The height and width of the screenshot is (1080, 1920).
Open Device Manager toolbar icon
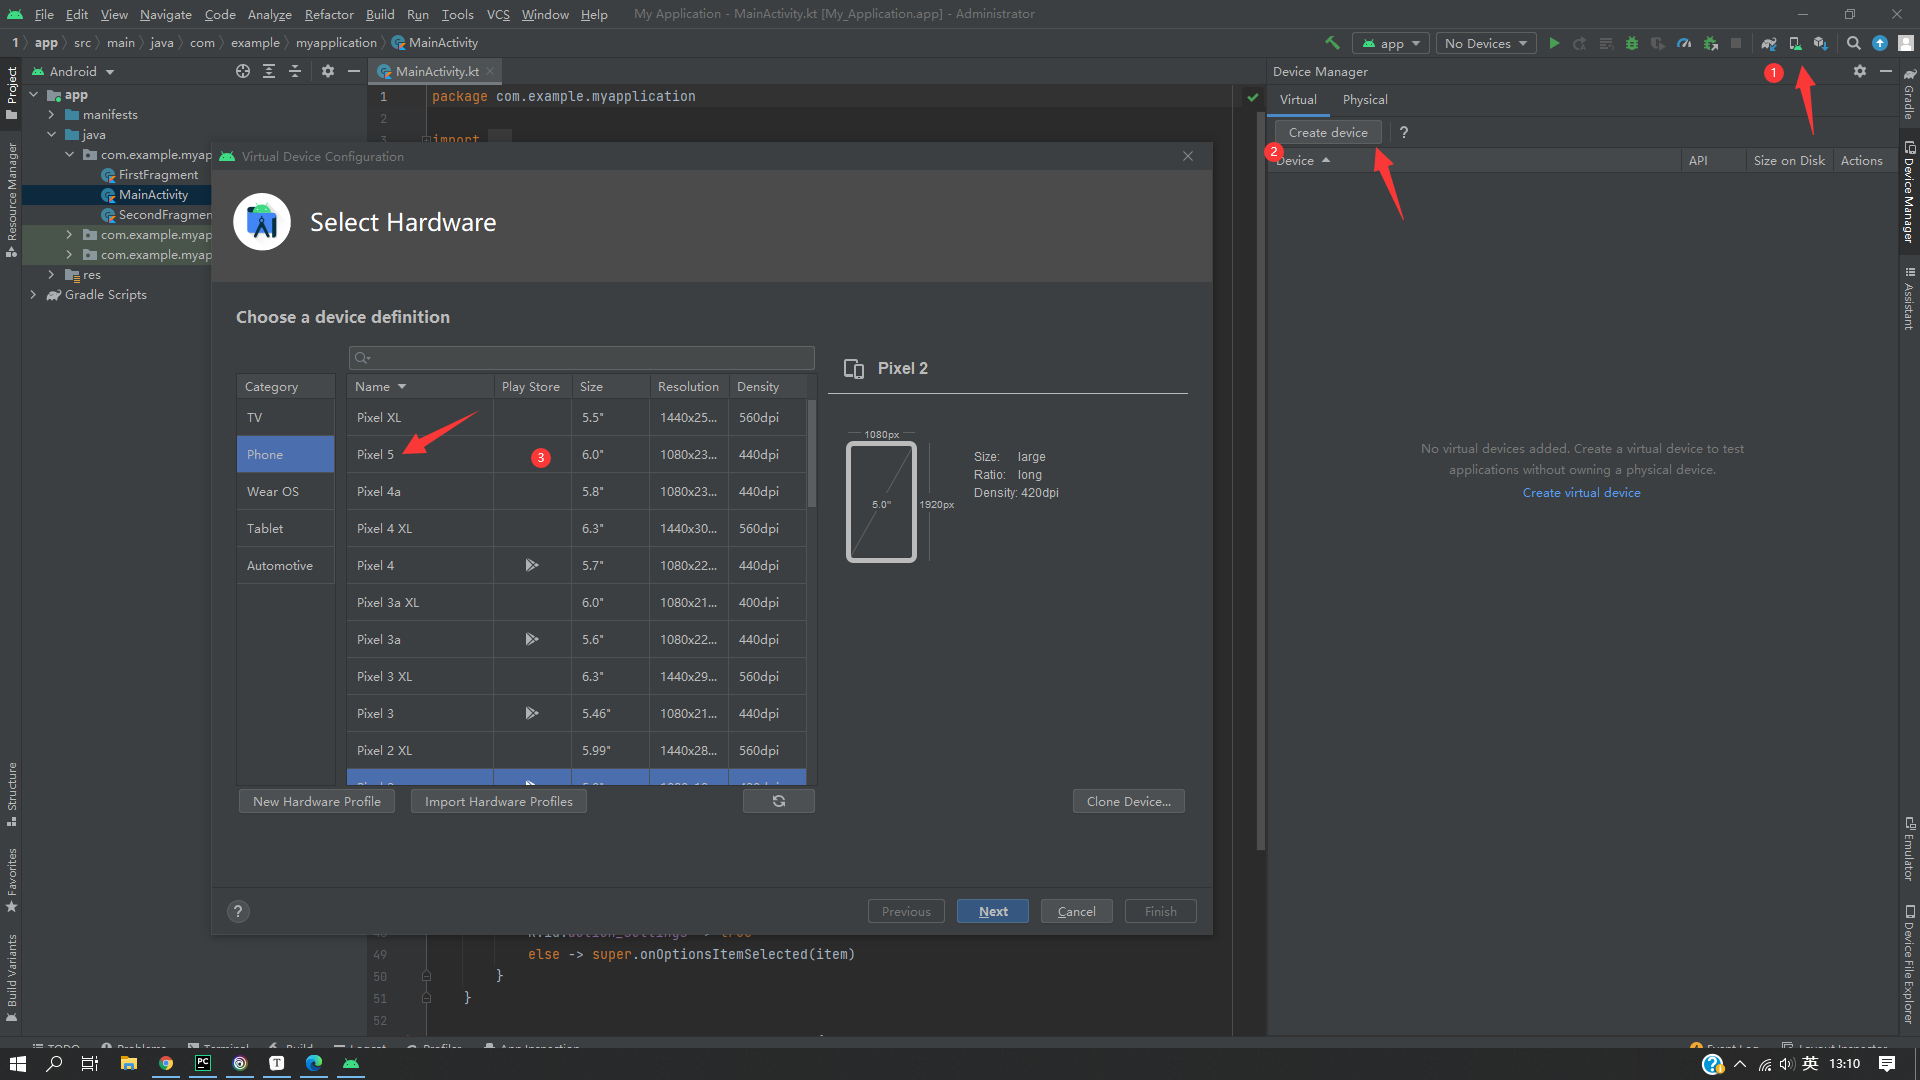click(1795, 43)
